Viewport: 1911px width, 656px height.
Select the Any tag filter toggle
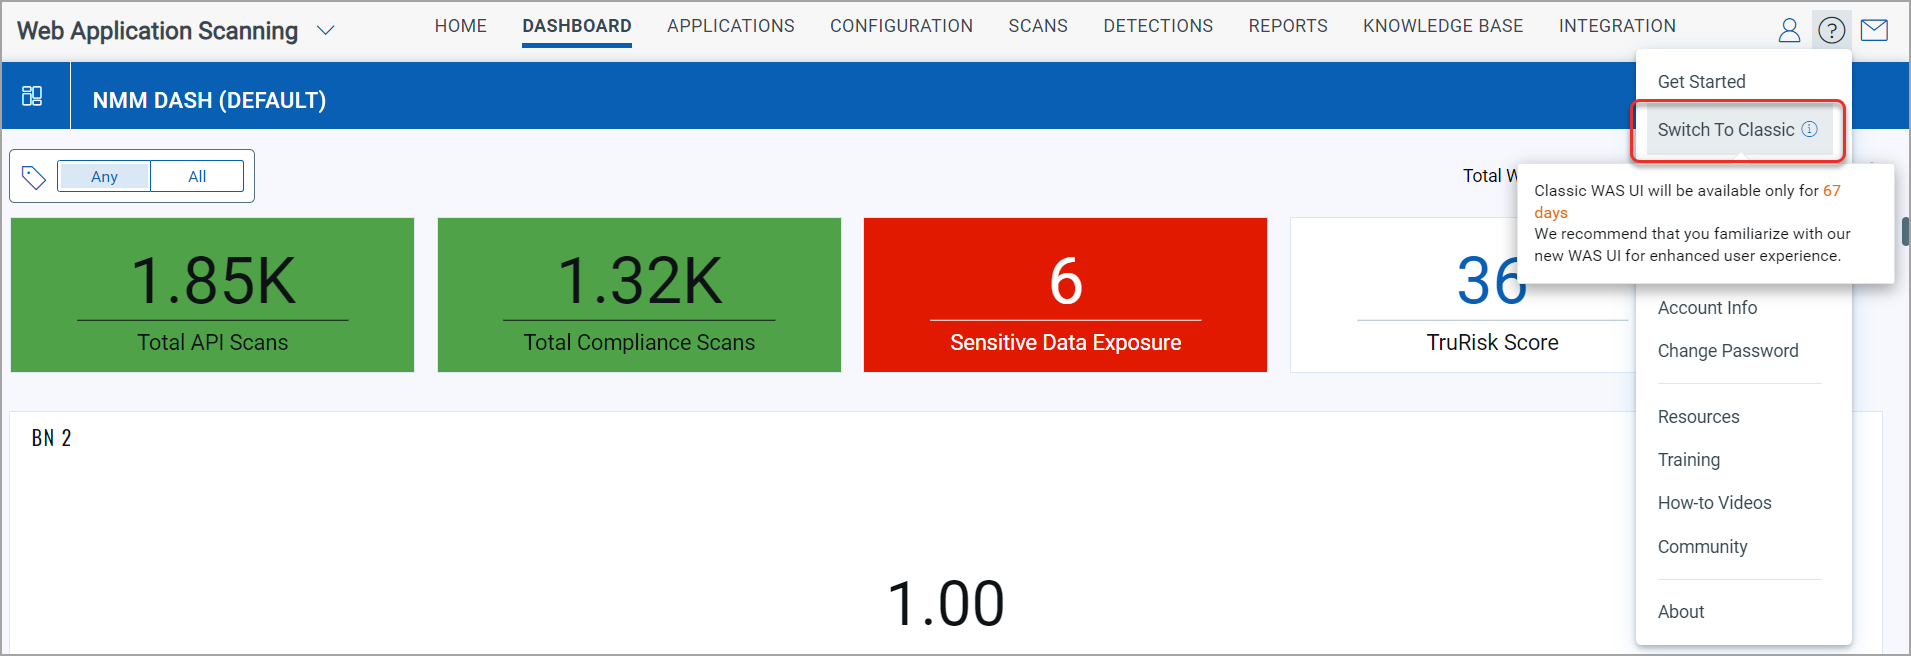pyautogui.click(x=104, y=176)
